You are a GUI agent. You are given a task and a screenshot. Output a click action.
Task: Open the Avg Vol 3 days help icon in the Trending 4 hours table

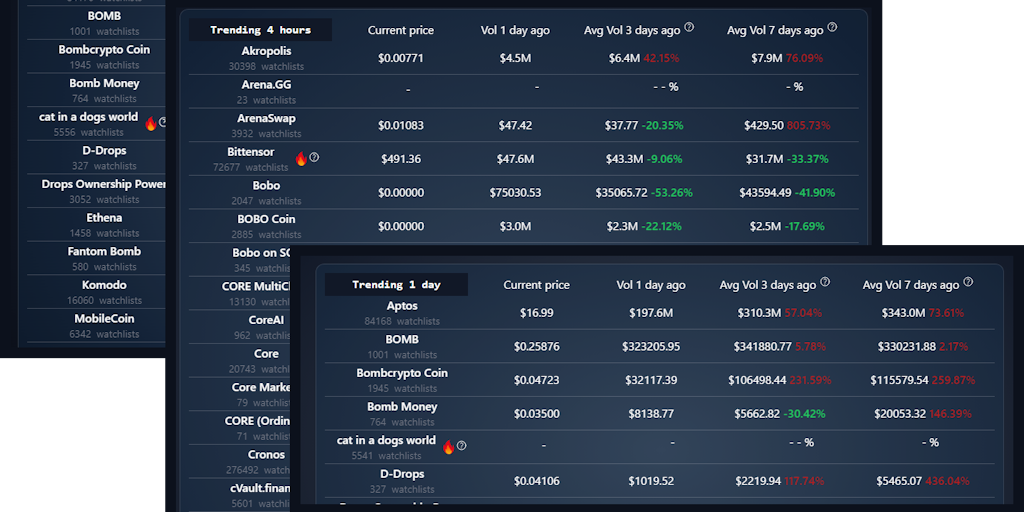pos(689,28)
